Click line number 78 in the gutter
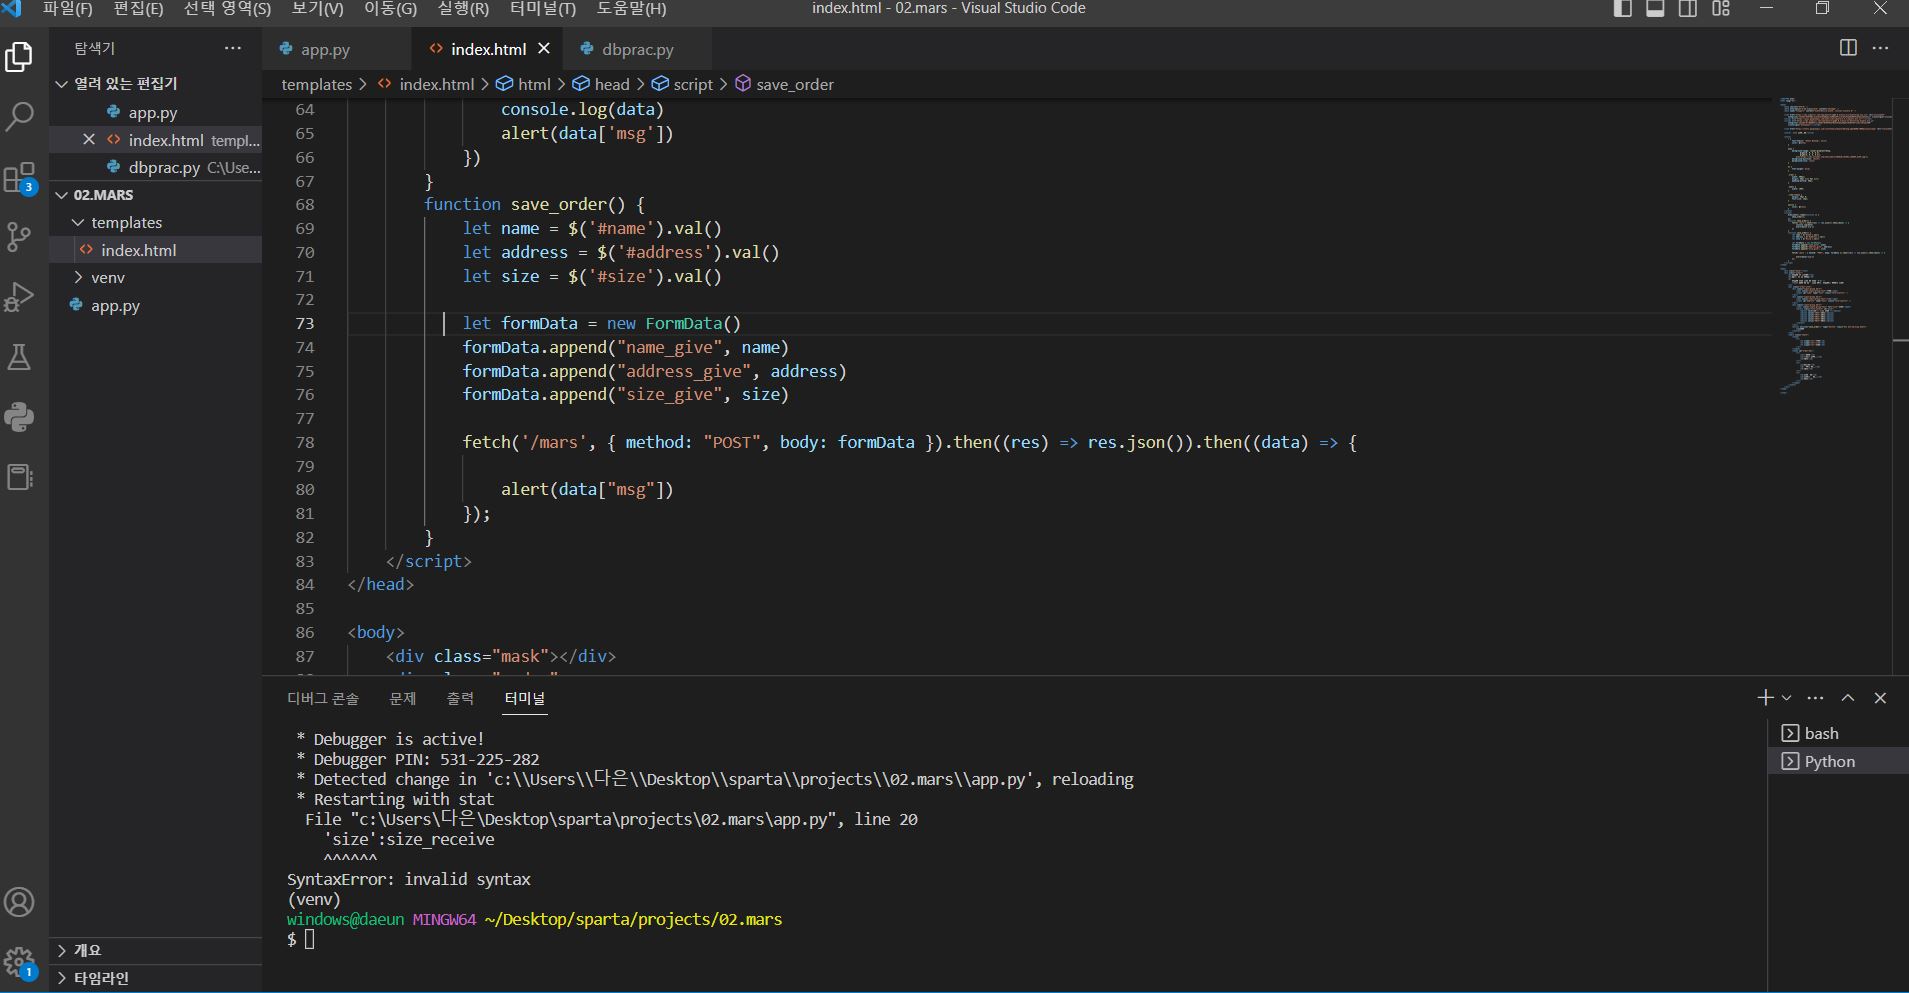Viewport: 1909px width, 993px height. pos(305,442)
